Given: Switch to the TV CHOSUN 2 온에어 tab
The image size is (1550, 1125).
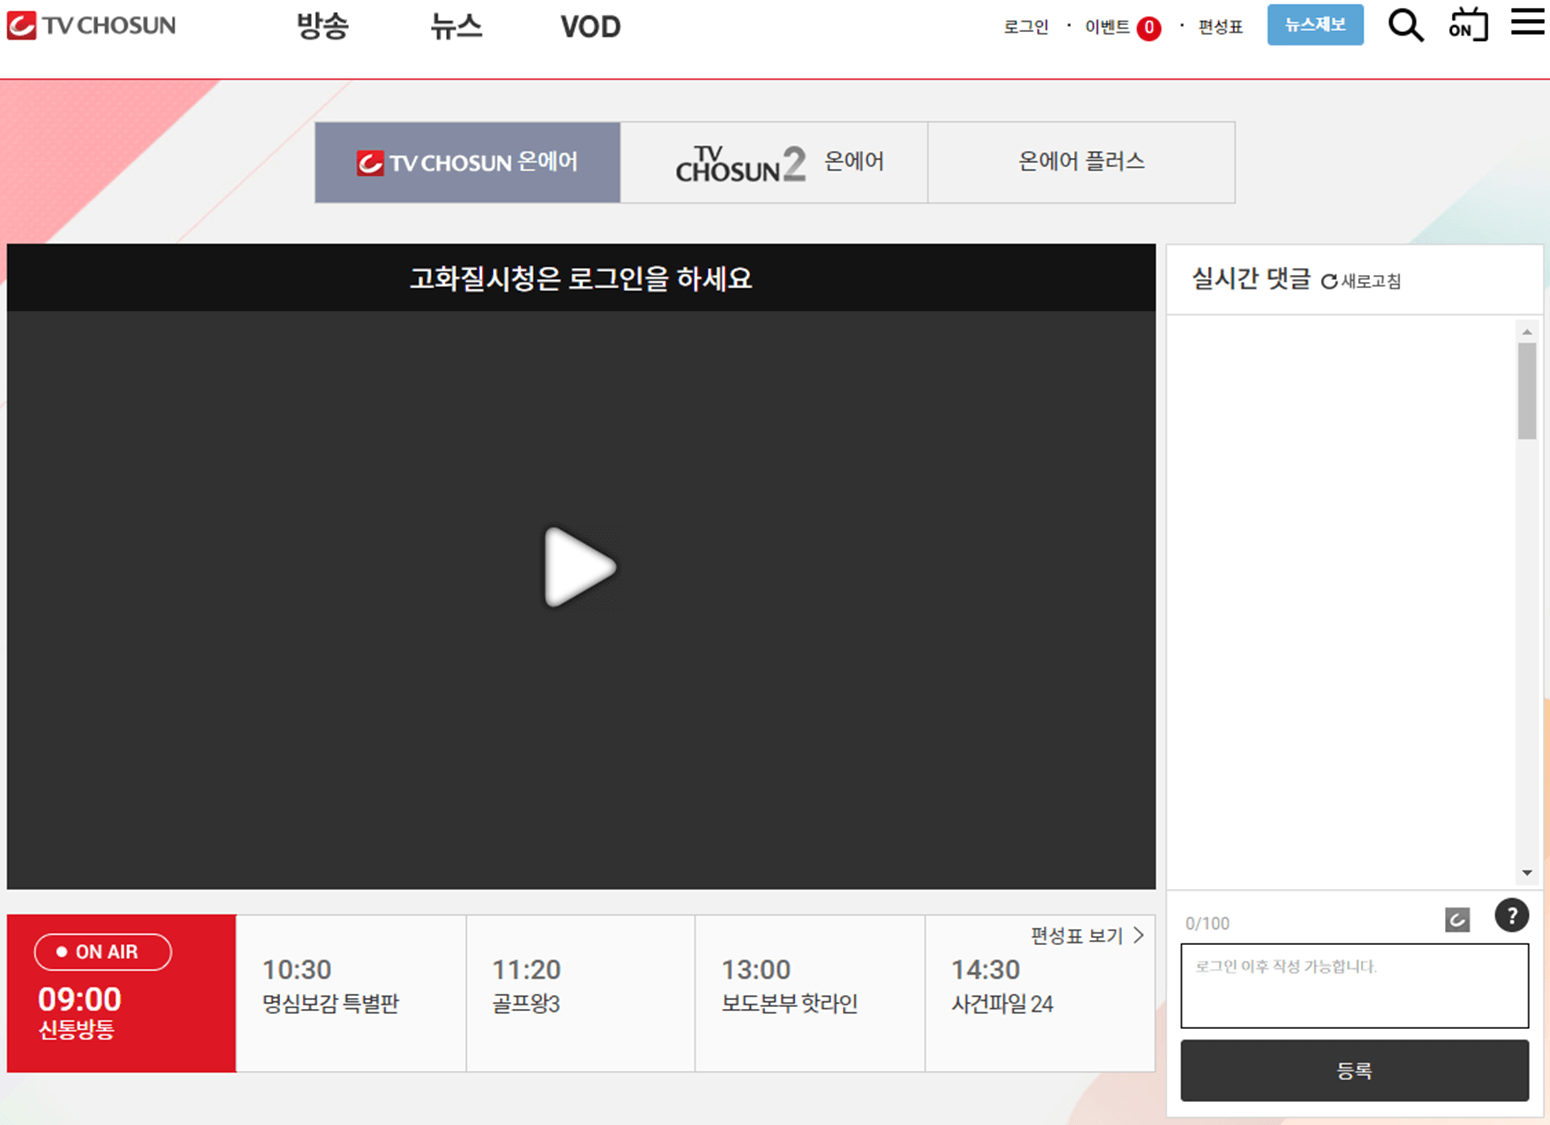Looking at the screenshot, I should pos(775,162).
